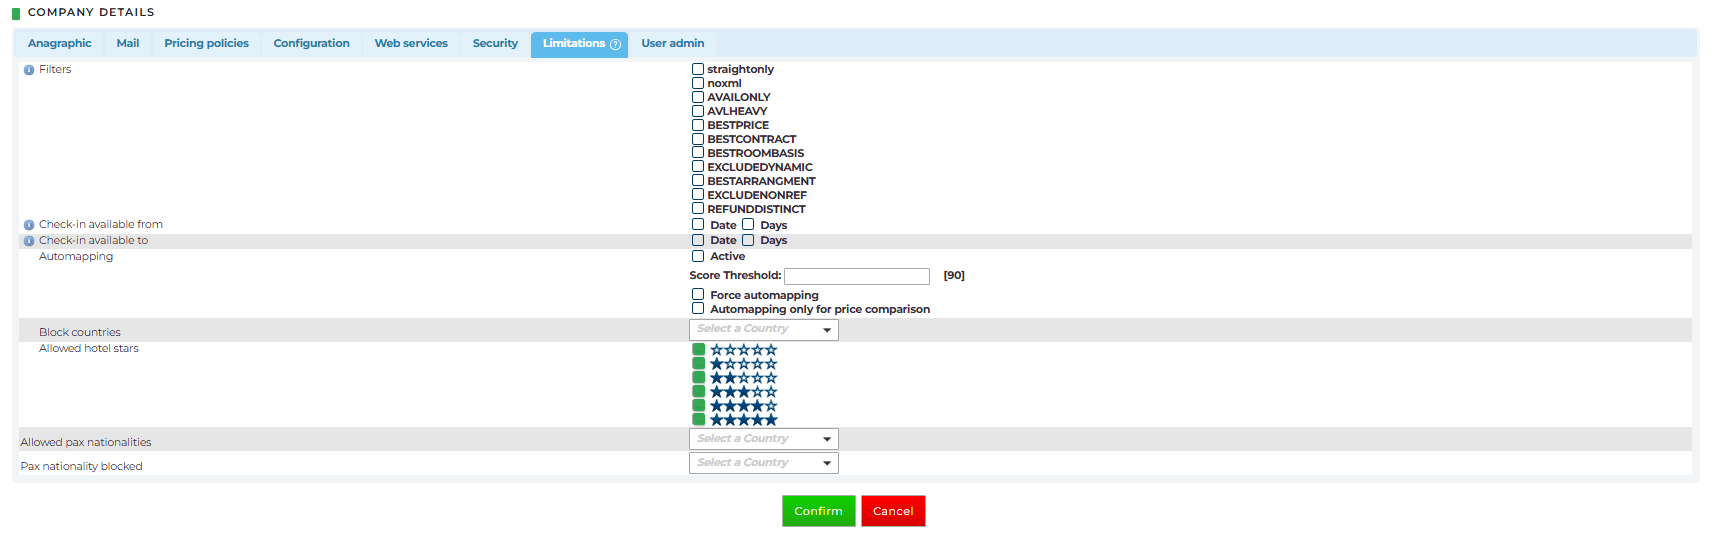Viewport: 1716px width, 535px height.
Task: Open the Block countries dropdown
Action: point(763,329)
